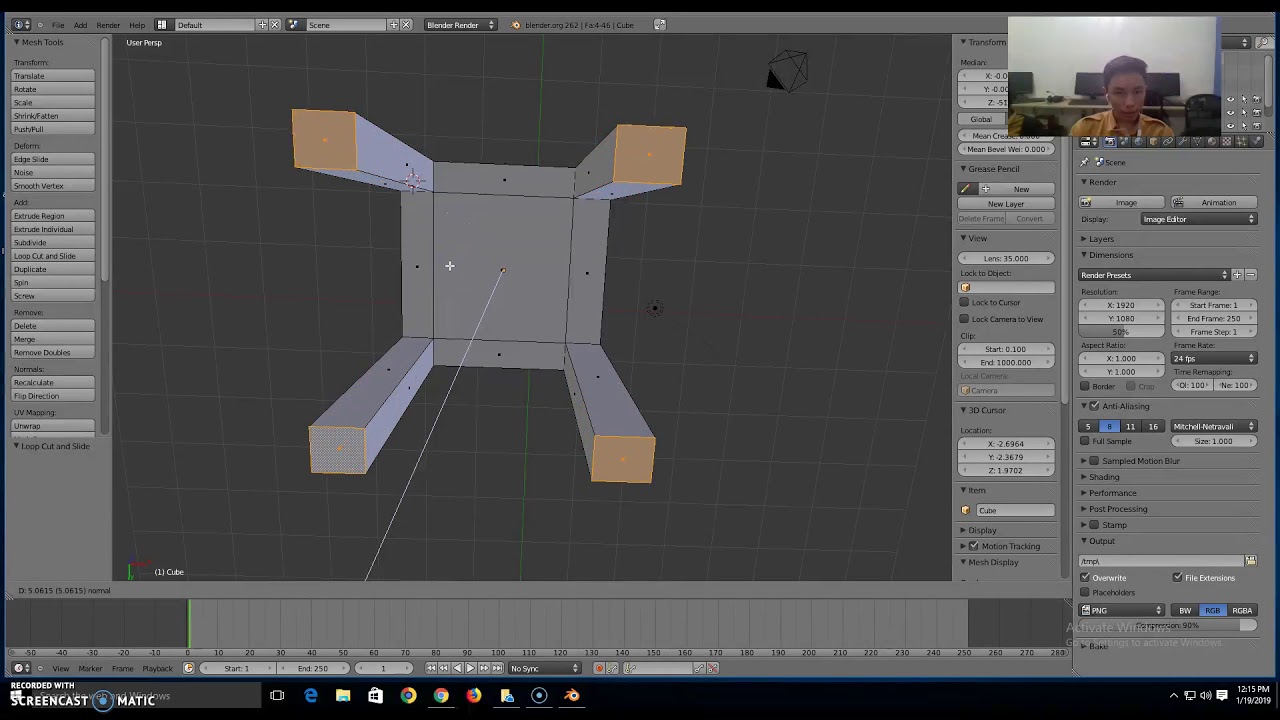Enable the Lock to Cursor checkbox
The height and width of the screenshot is (720, 1280).
pos(965,303)
